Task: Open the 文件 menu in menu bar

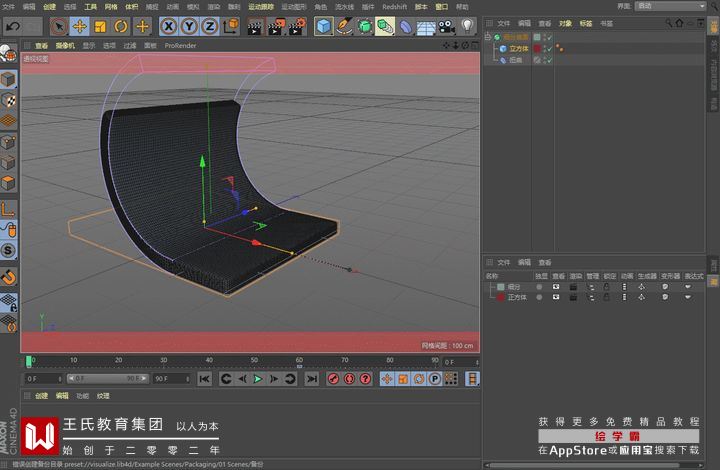Action: click(7, 6)
